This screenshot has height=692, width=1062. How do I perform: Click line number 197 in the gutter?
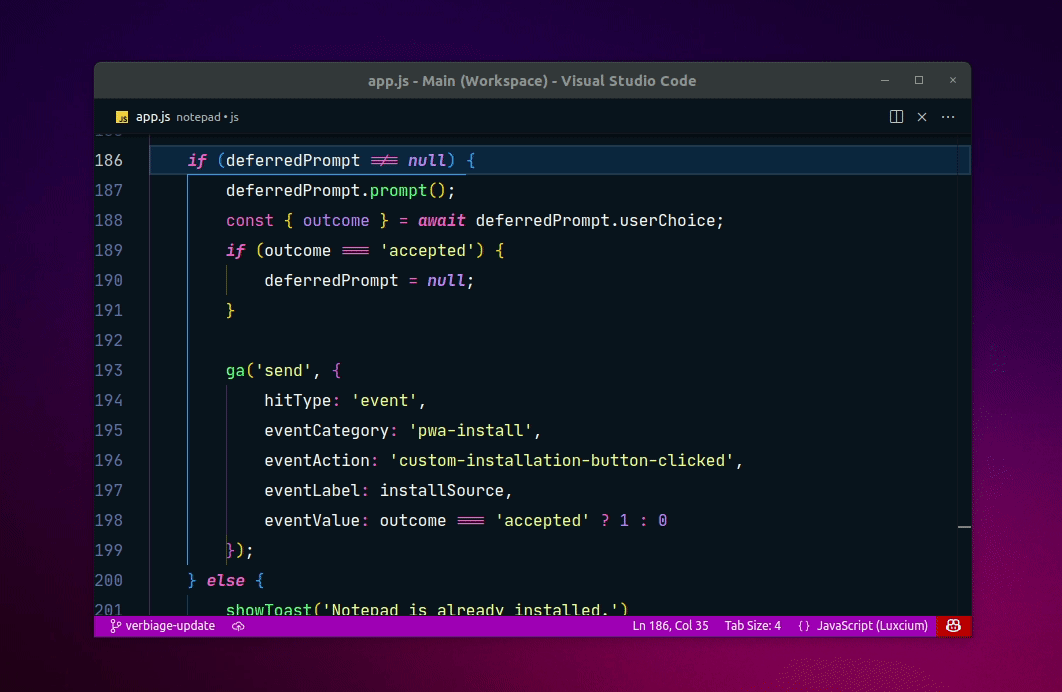click(x=109, y=490)
